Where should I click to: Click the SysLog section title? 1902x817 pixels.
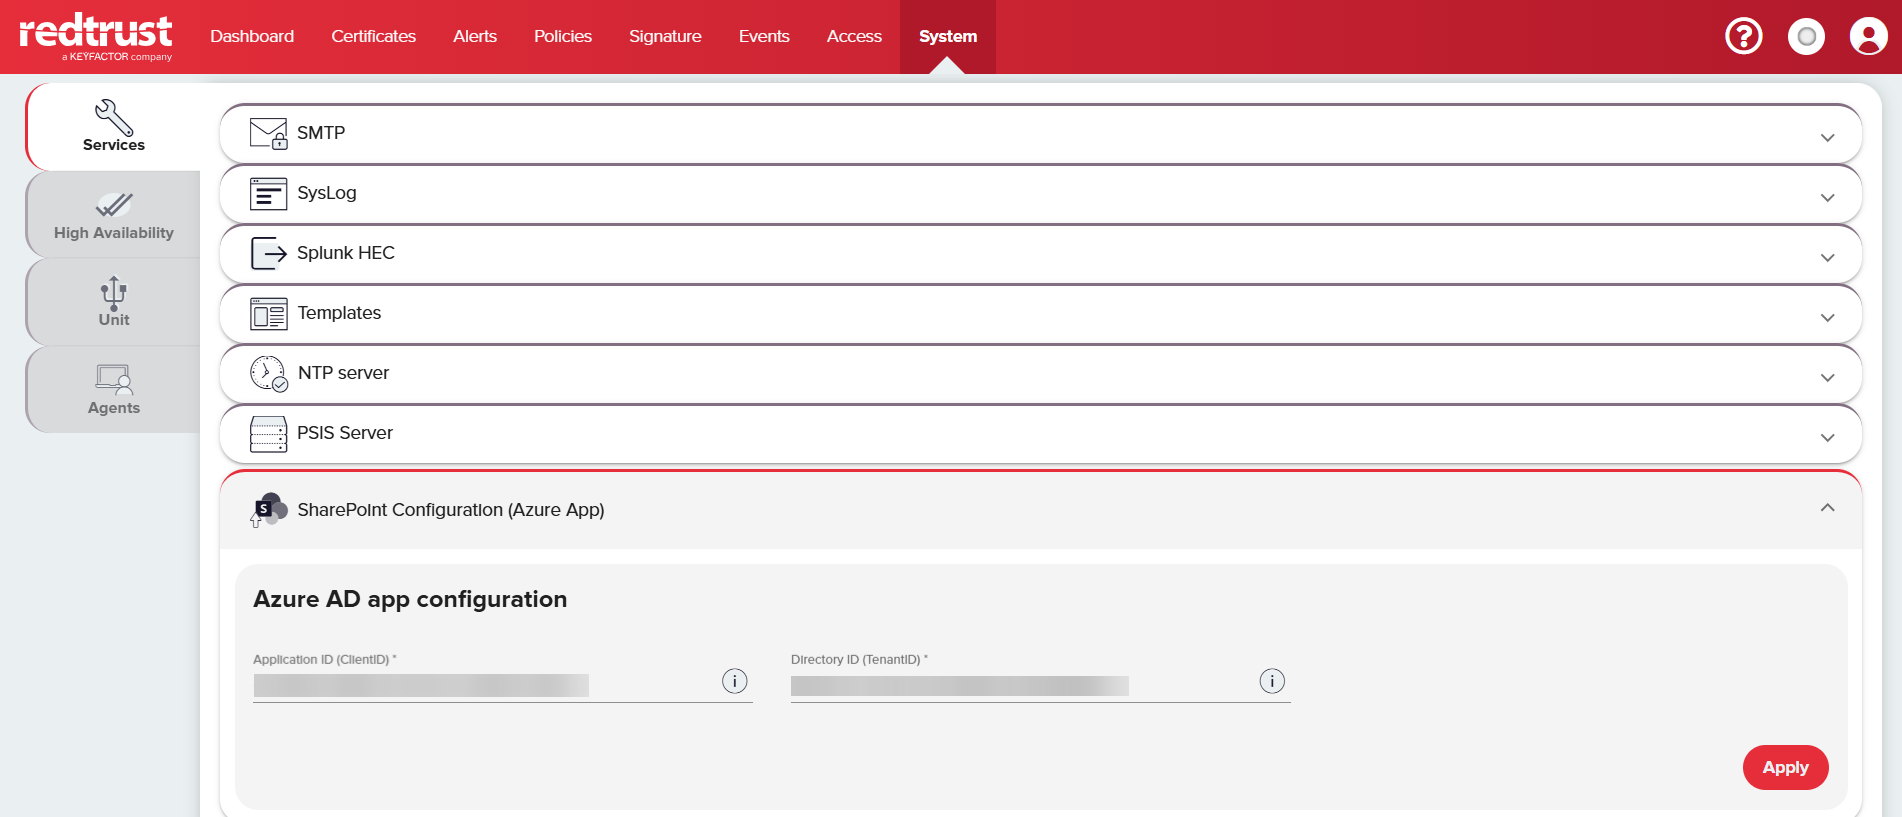[x=327, y=193]
